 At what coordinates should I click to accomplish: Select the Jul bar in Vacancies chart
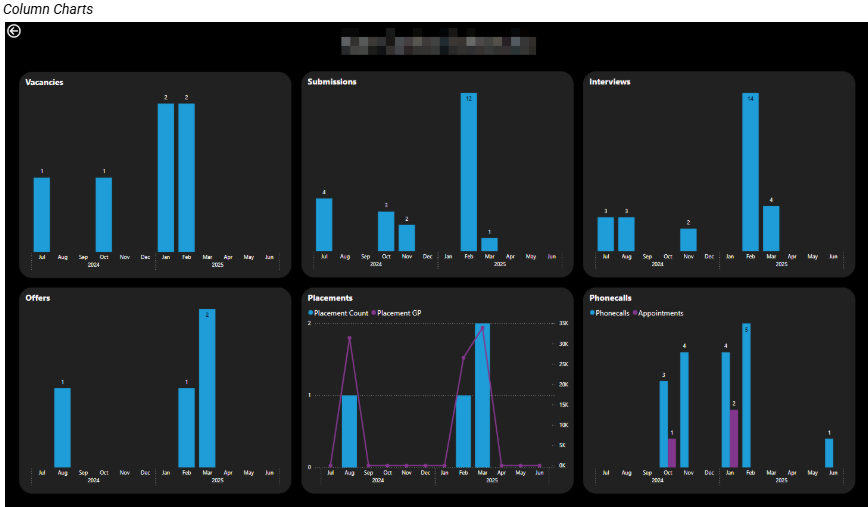pos(42,215)
